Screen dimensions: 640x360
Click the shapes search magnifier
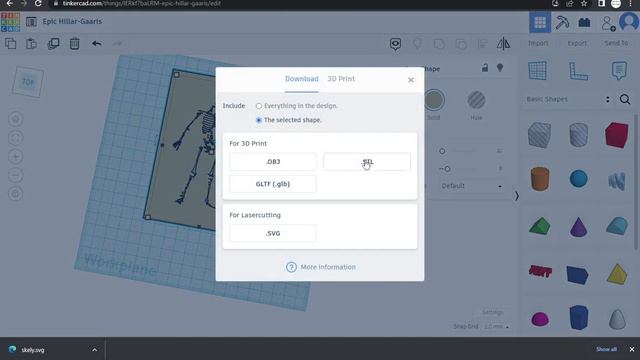tap(624, 99)
